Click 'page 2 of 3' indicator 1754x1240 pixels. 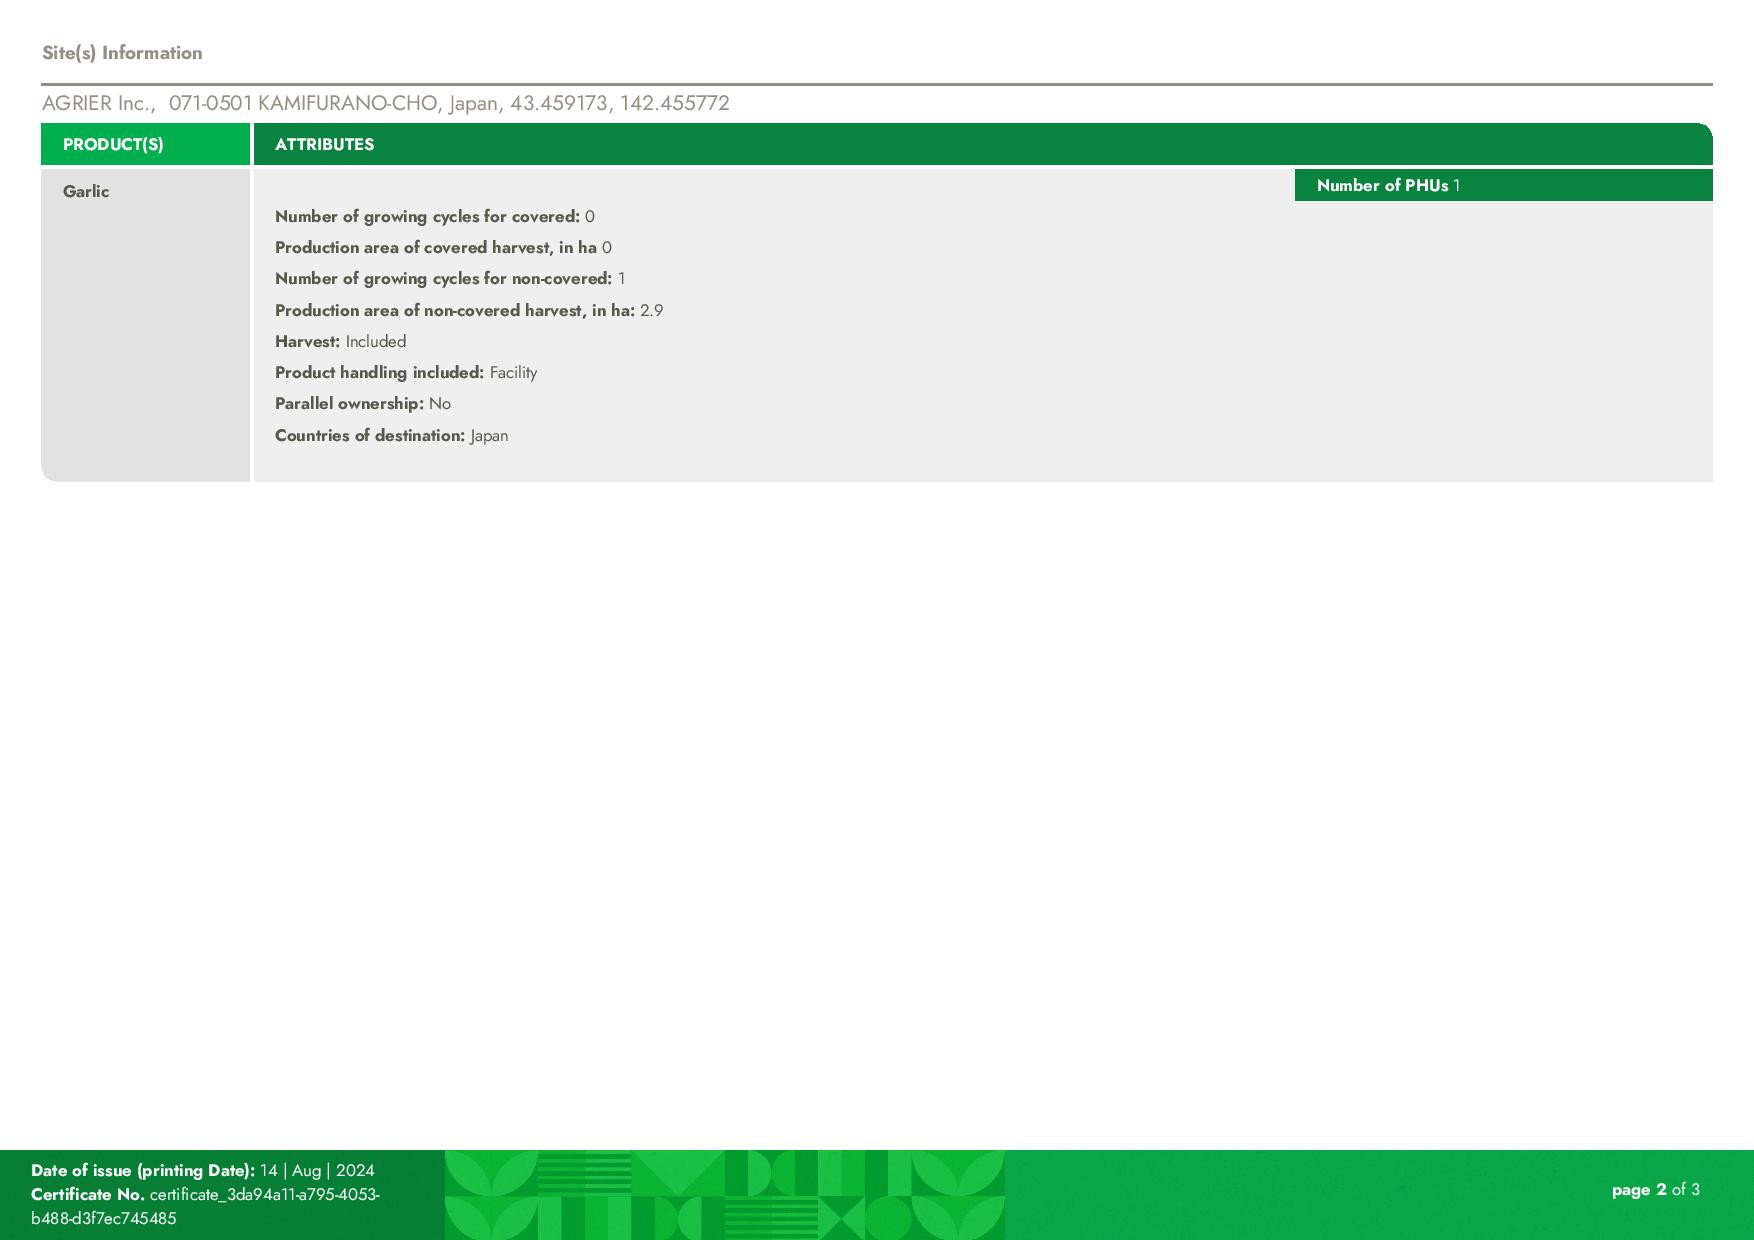coord(1656,1189)
